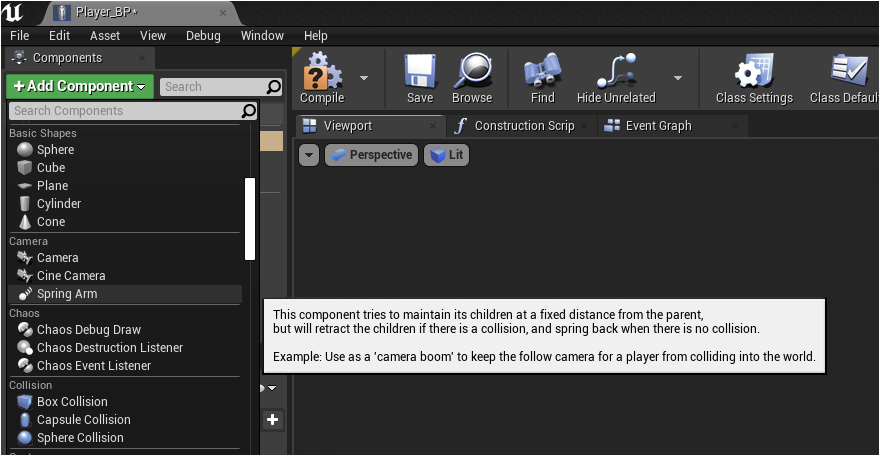Click the plus button beside the component list
The image size is (880, 456).
[273, 420]
